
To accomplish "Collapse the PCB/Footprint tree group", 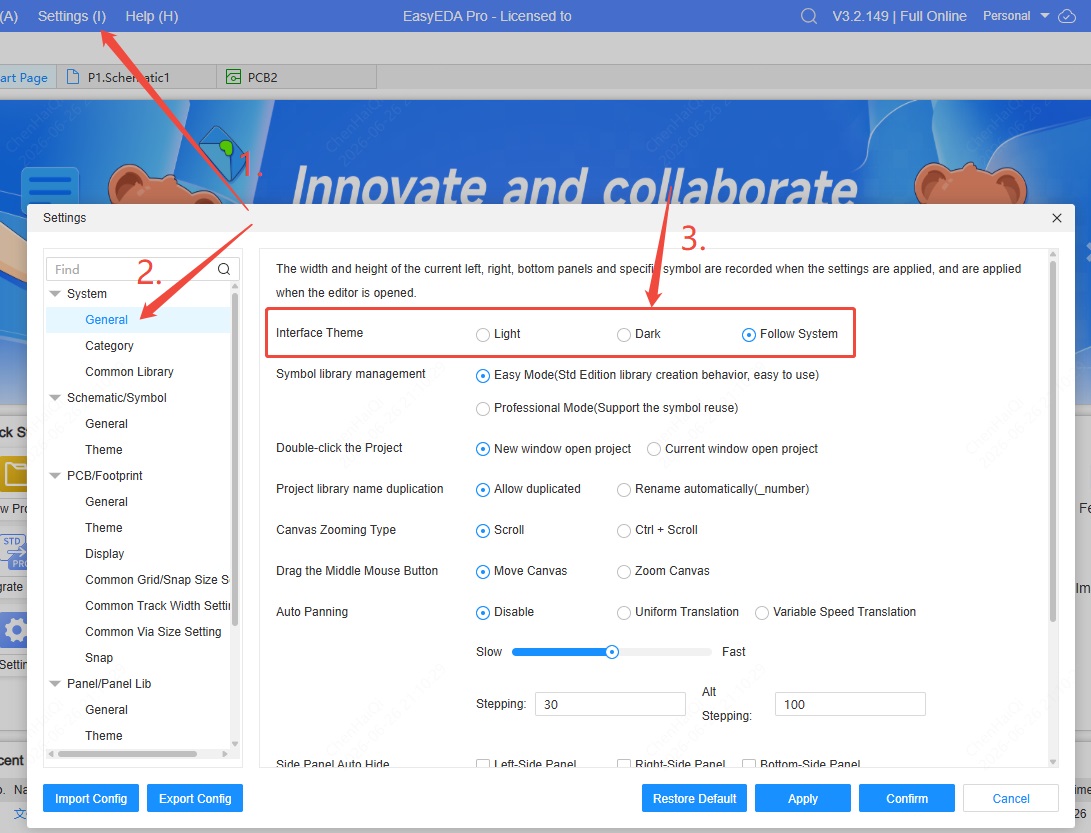I will click(x=55, y=475).
